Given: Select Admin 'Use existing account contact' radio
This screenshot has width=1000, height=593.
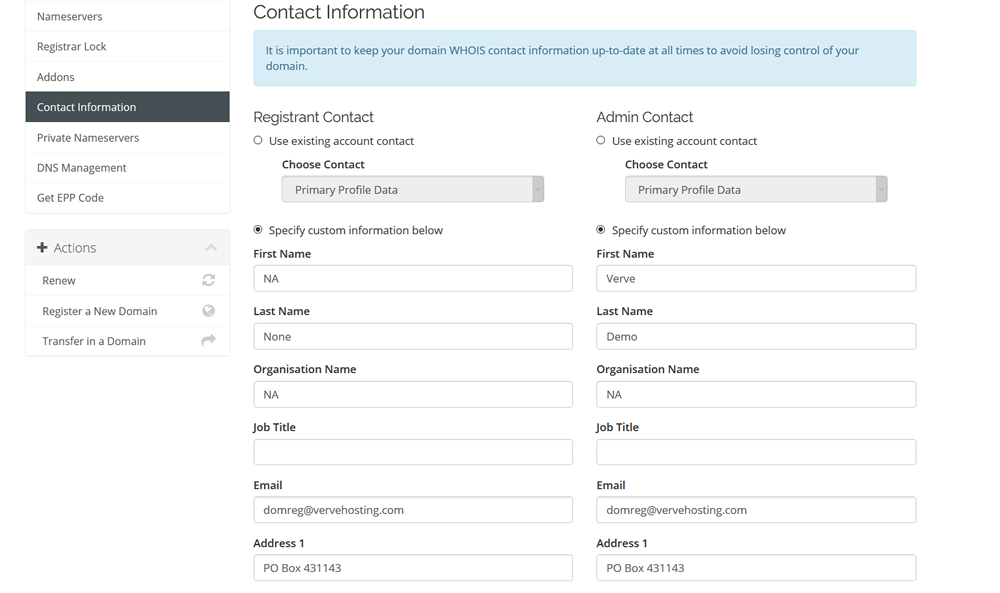Looking at the screenshot, I should click(601, 140).
